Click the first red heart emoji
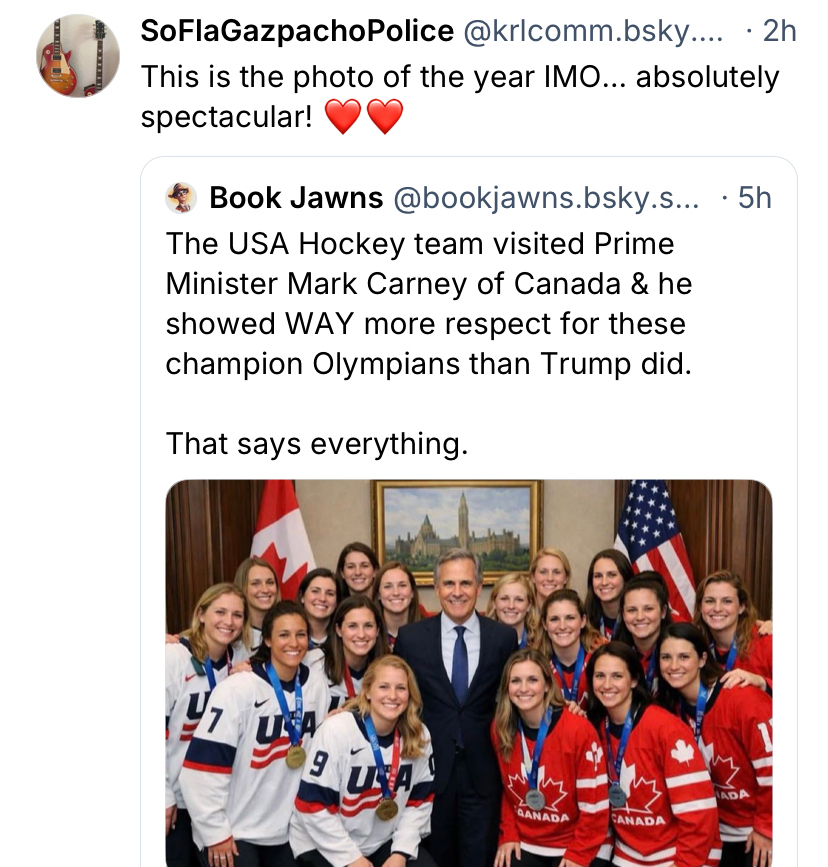 (343, 118)
